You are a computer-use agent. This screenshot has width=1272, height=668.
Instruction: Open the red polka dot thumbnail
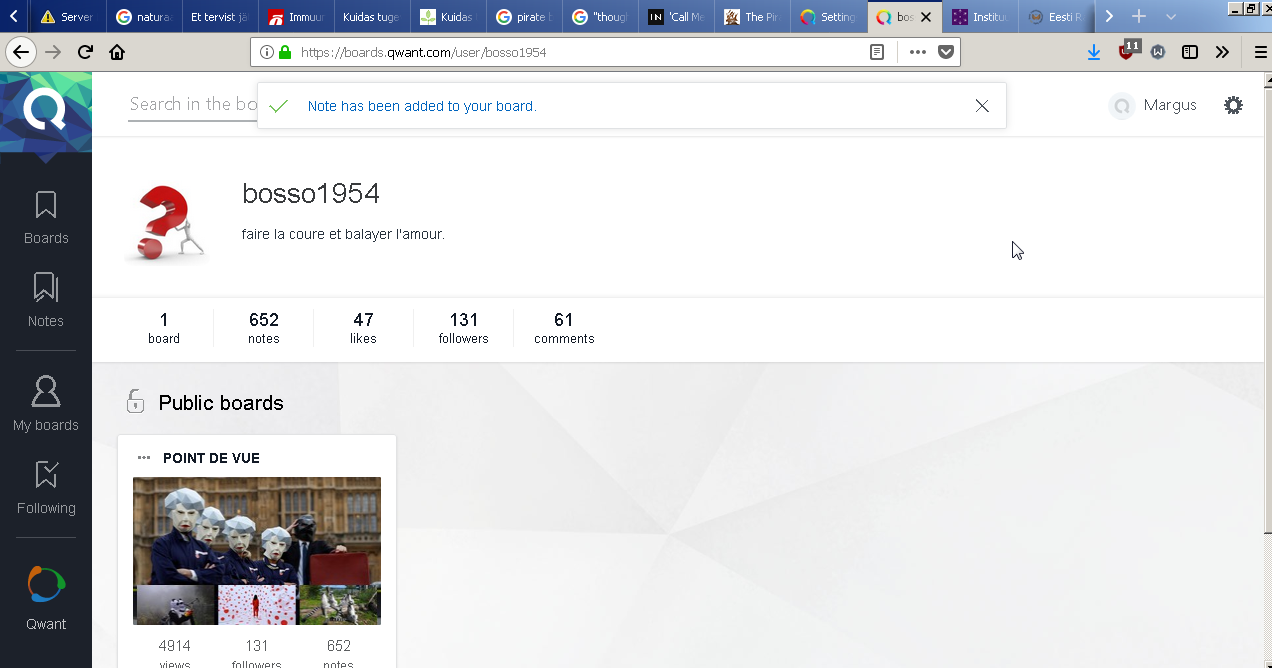point(257,605)
